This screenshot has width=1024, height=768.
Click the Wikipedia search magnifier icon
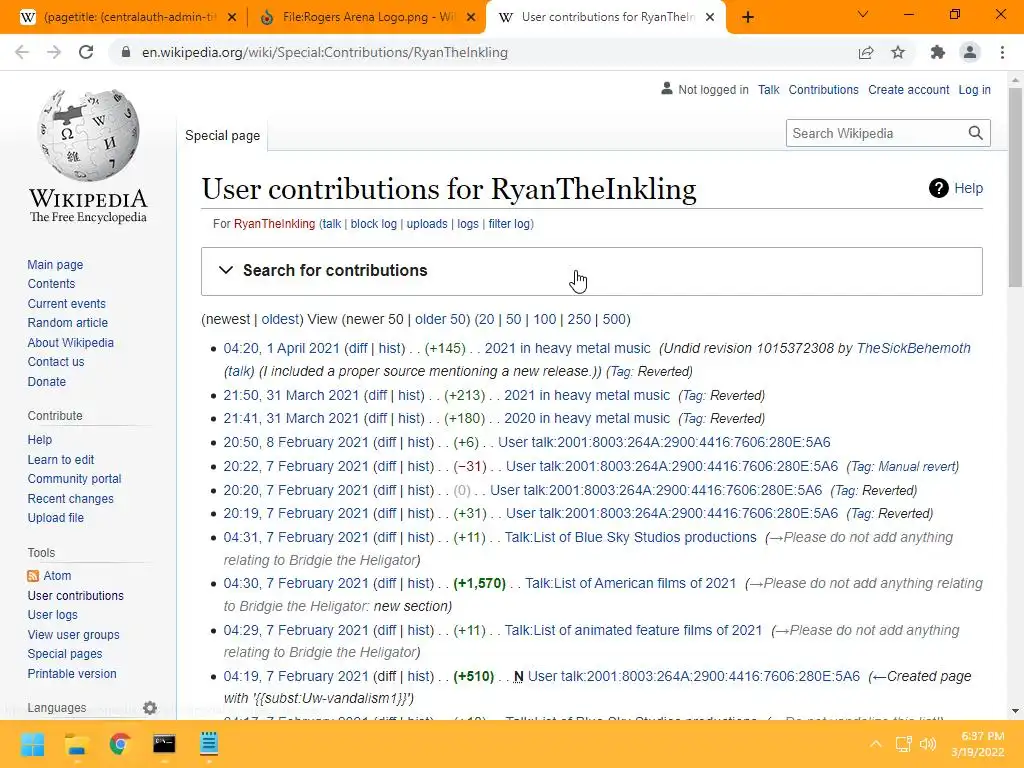click(976, 133)
